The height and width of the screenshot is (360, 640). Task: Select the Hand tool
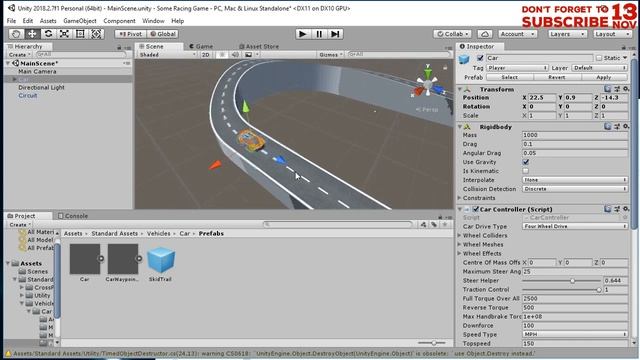pyautogui.click(x=16, y=34)
